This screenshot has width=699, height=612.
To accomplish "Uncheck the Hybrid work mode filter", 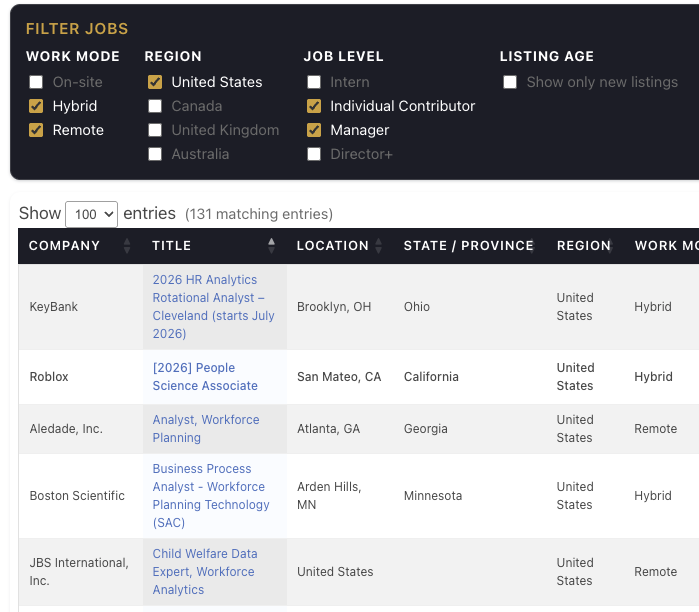I will pos(36,106).
